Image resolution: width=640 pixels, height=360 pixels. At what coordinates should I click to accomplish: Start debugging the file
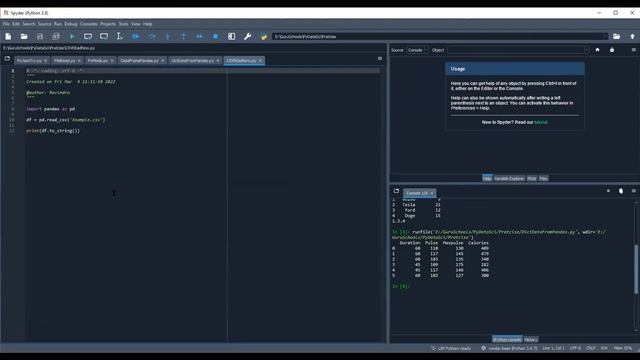pos(136,36)
